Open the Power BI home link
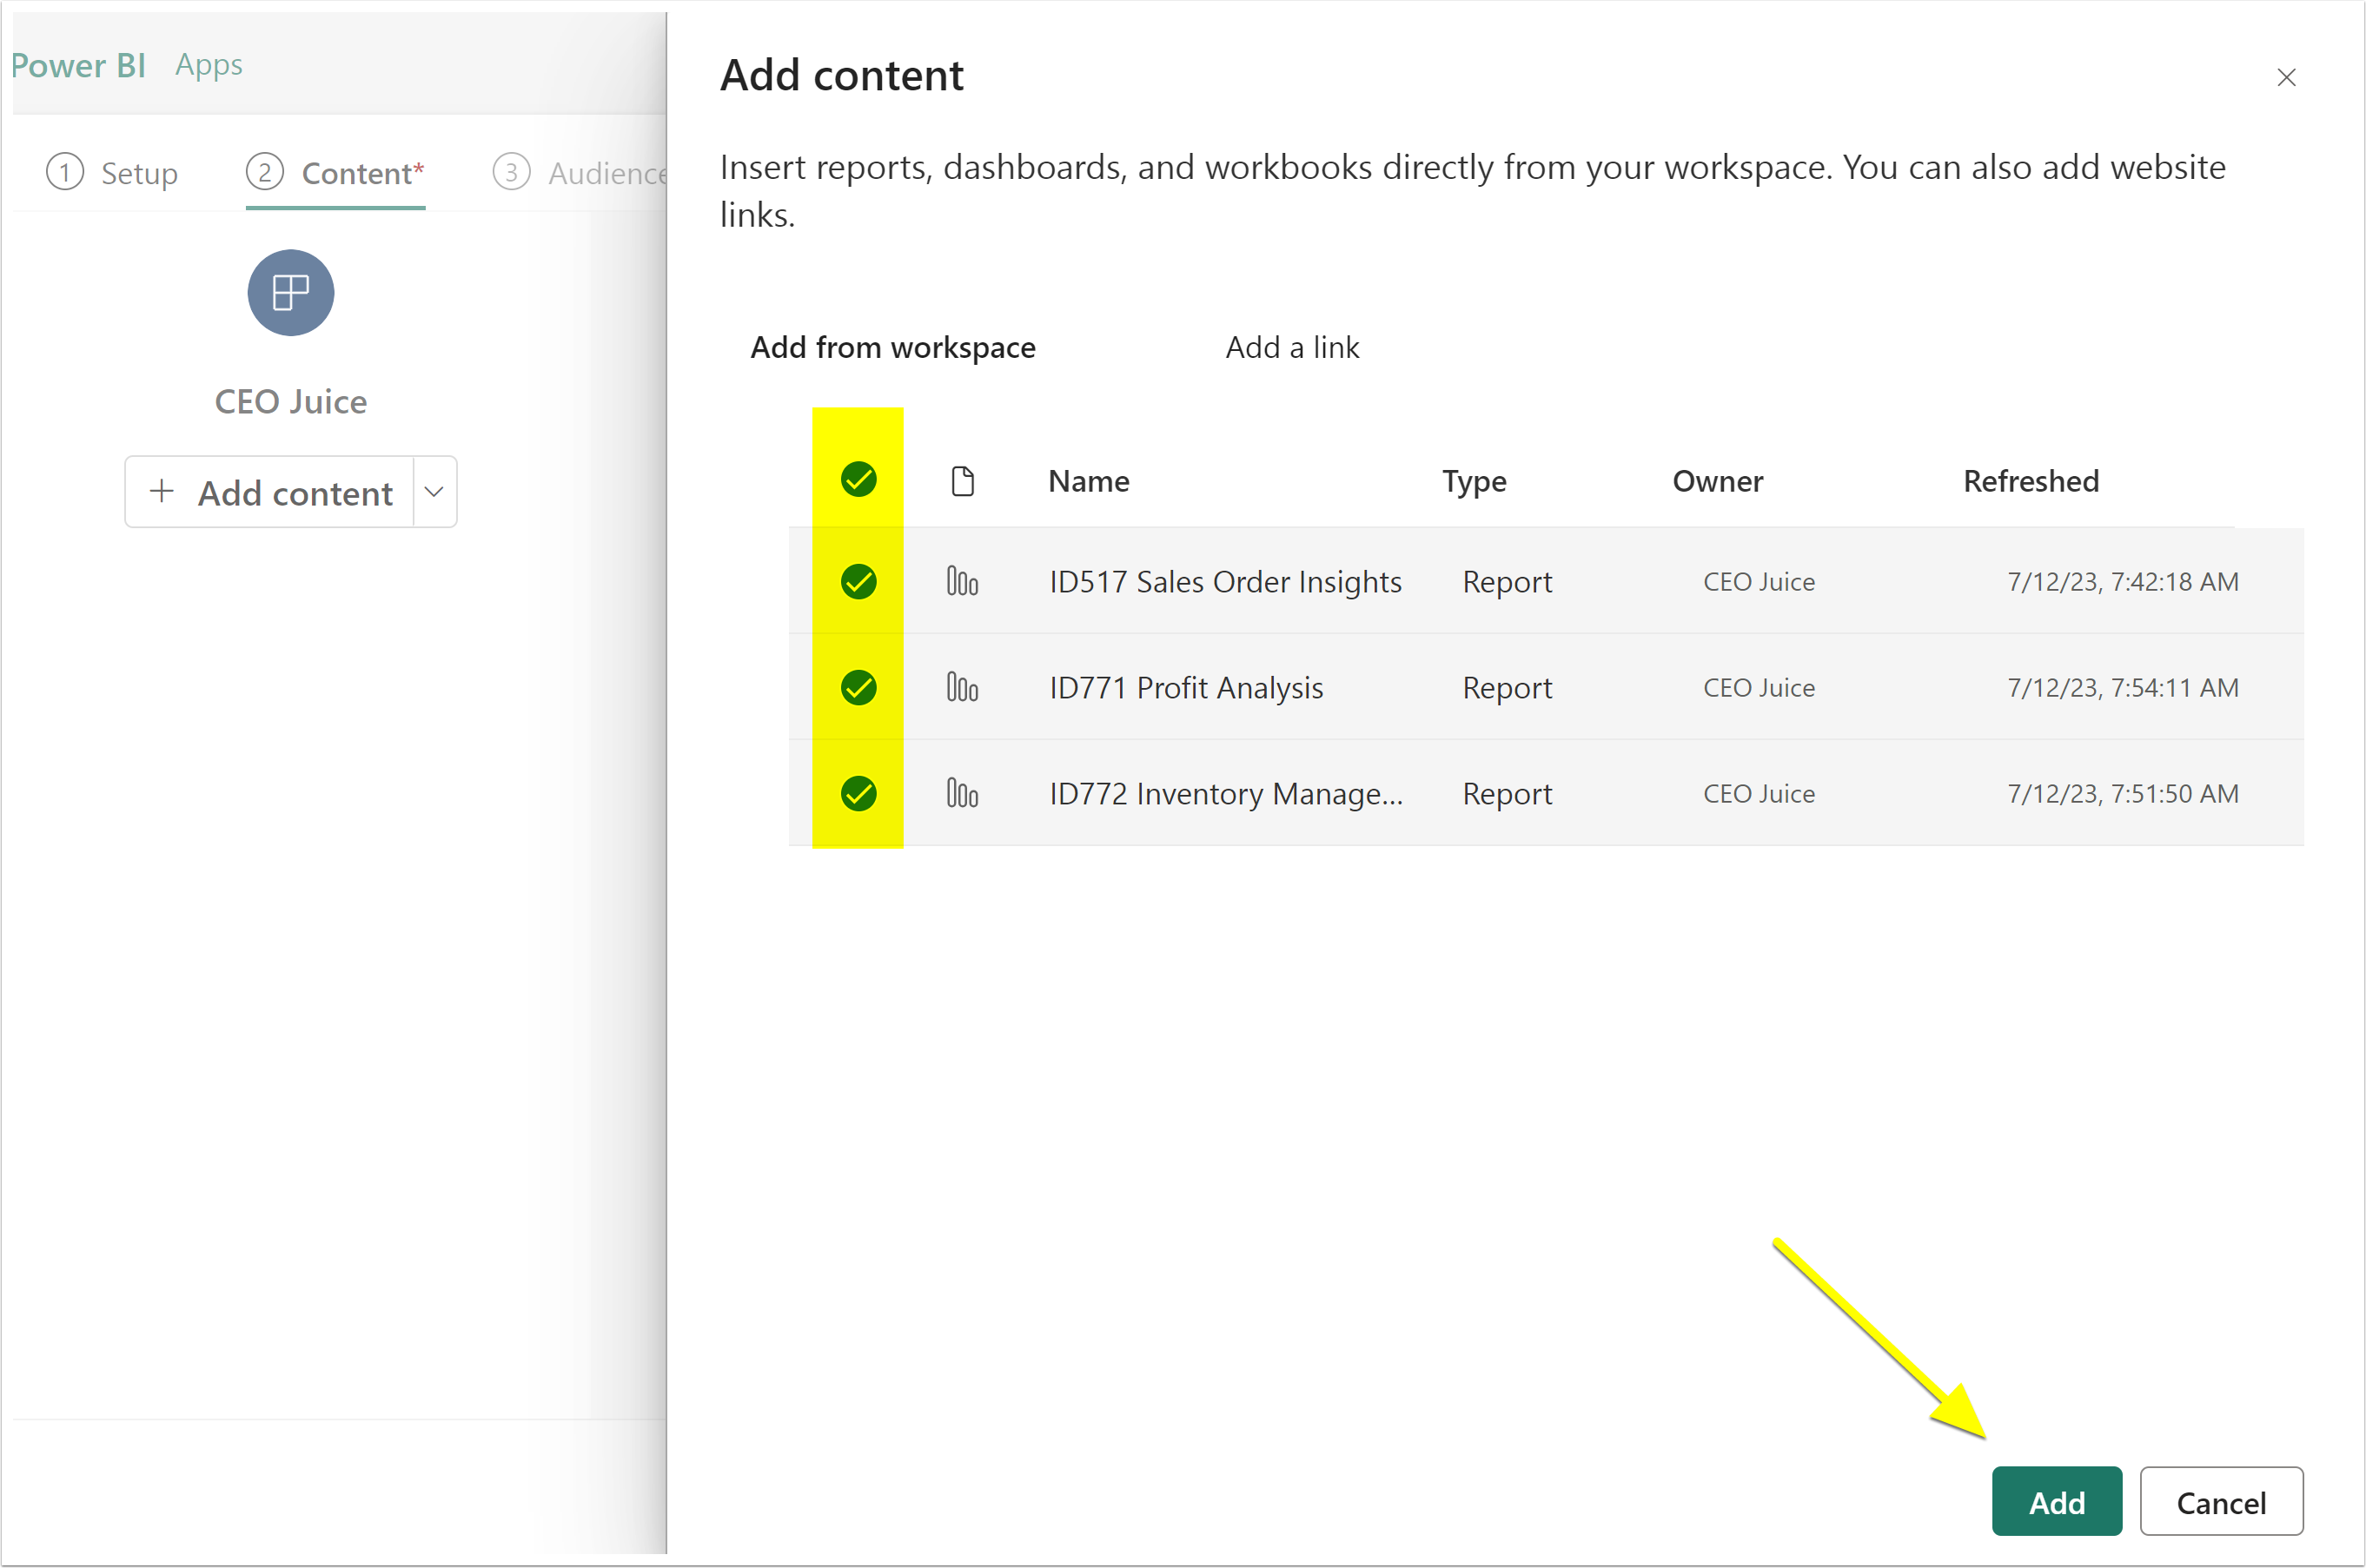2366x1568 pixels. 78,65
